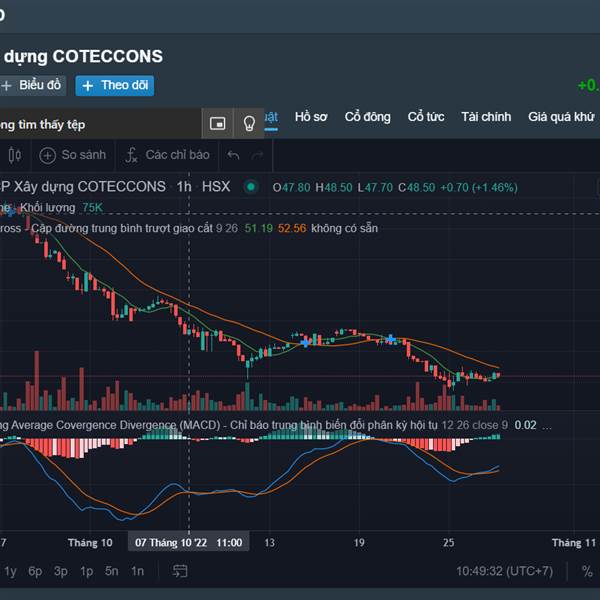Click the Biểu đồ button
Viewport: 600px width, 600px height.
pos(32,85)
